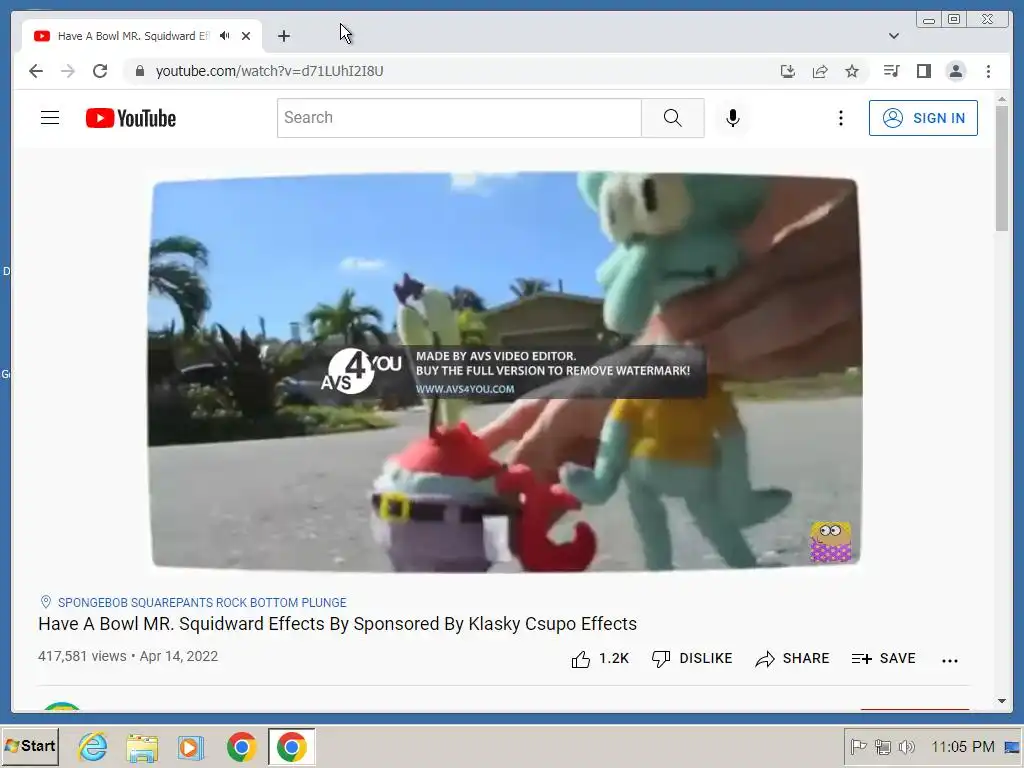Click show desktop icon beside the clock
This screenshot has width=1024, height=768.
point(1012,746)
